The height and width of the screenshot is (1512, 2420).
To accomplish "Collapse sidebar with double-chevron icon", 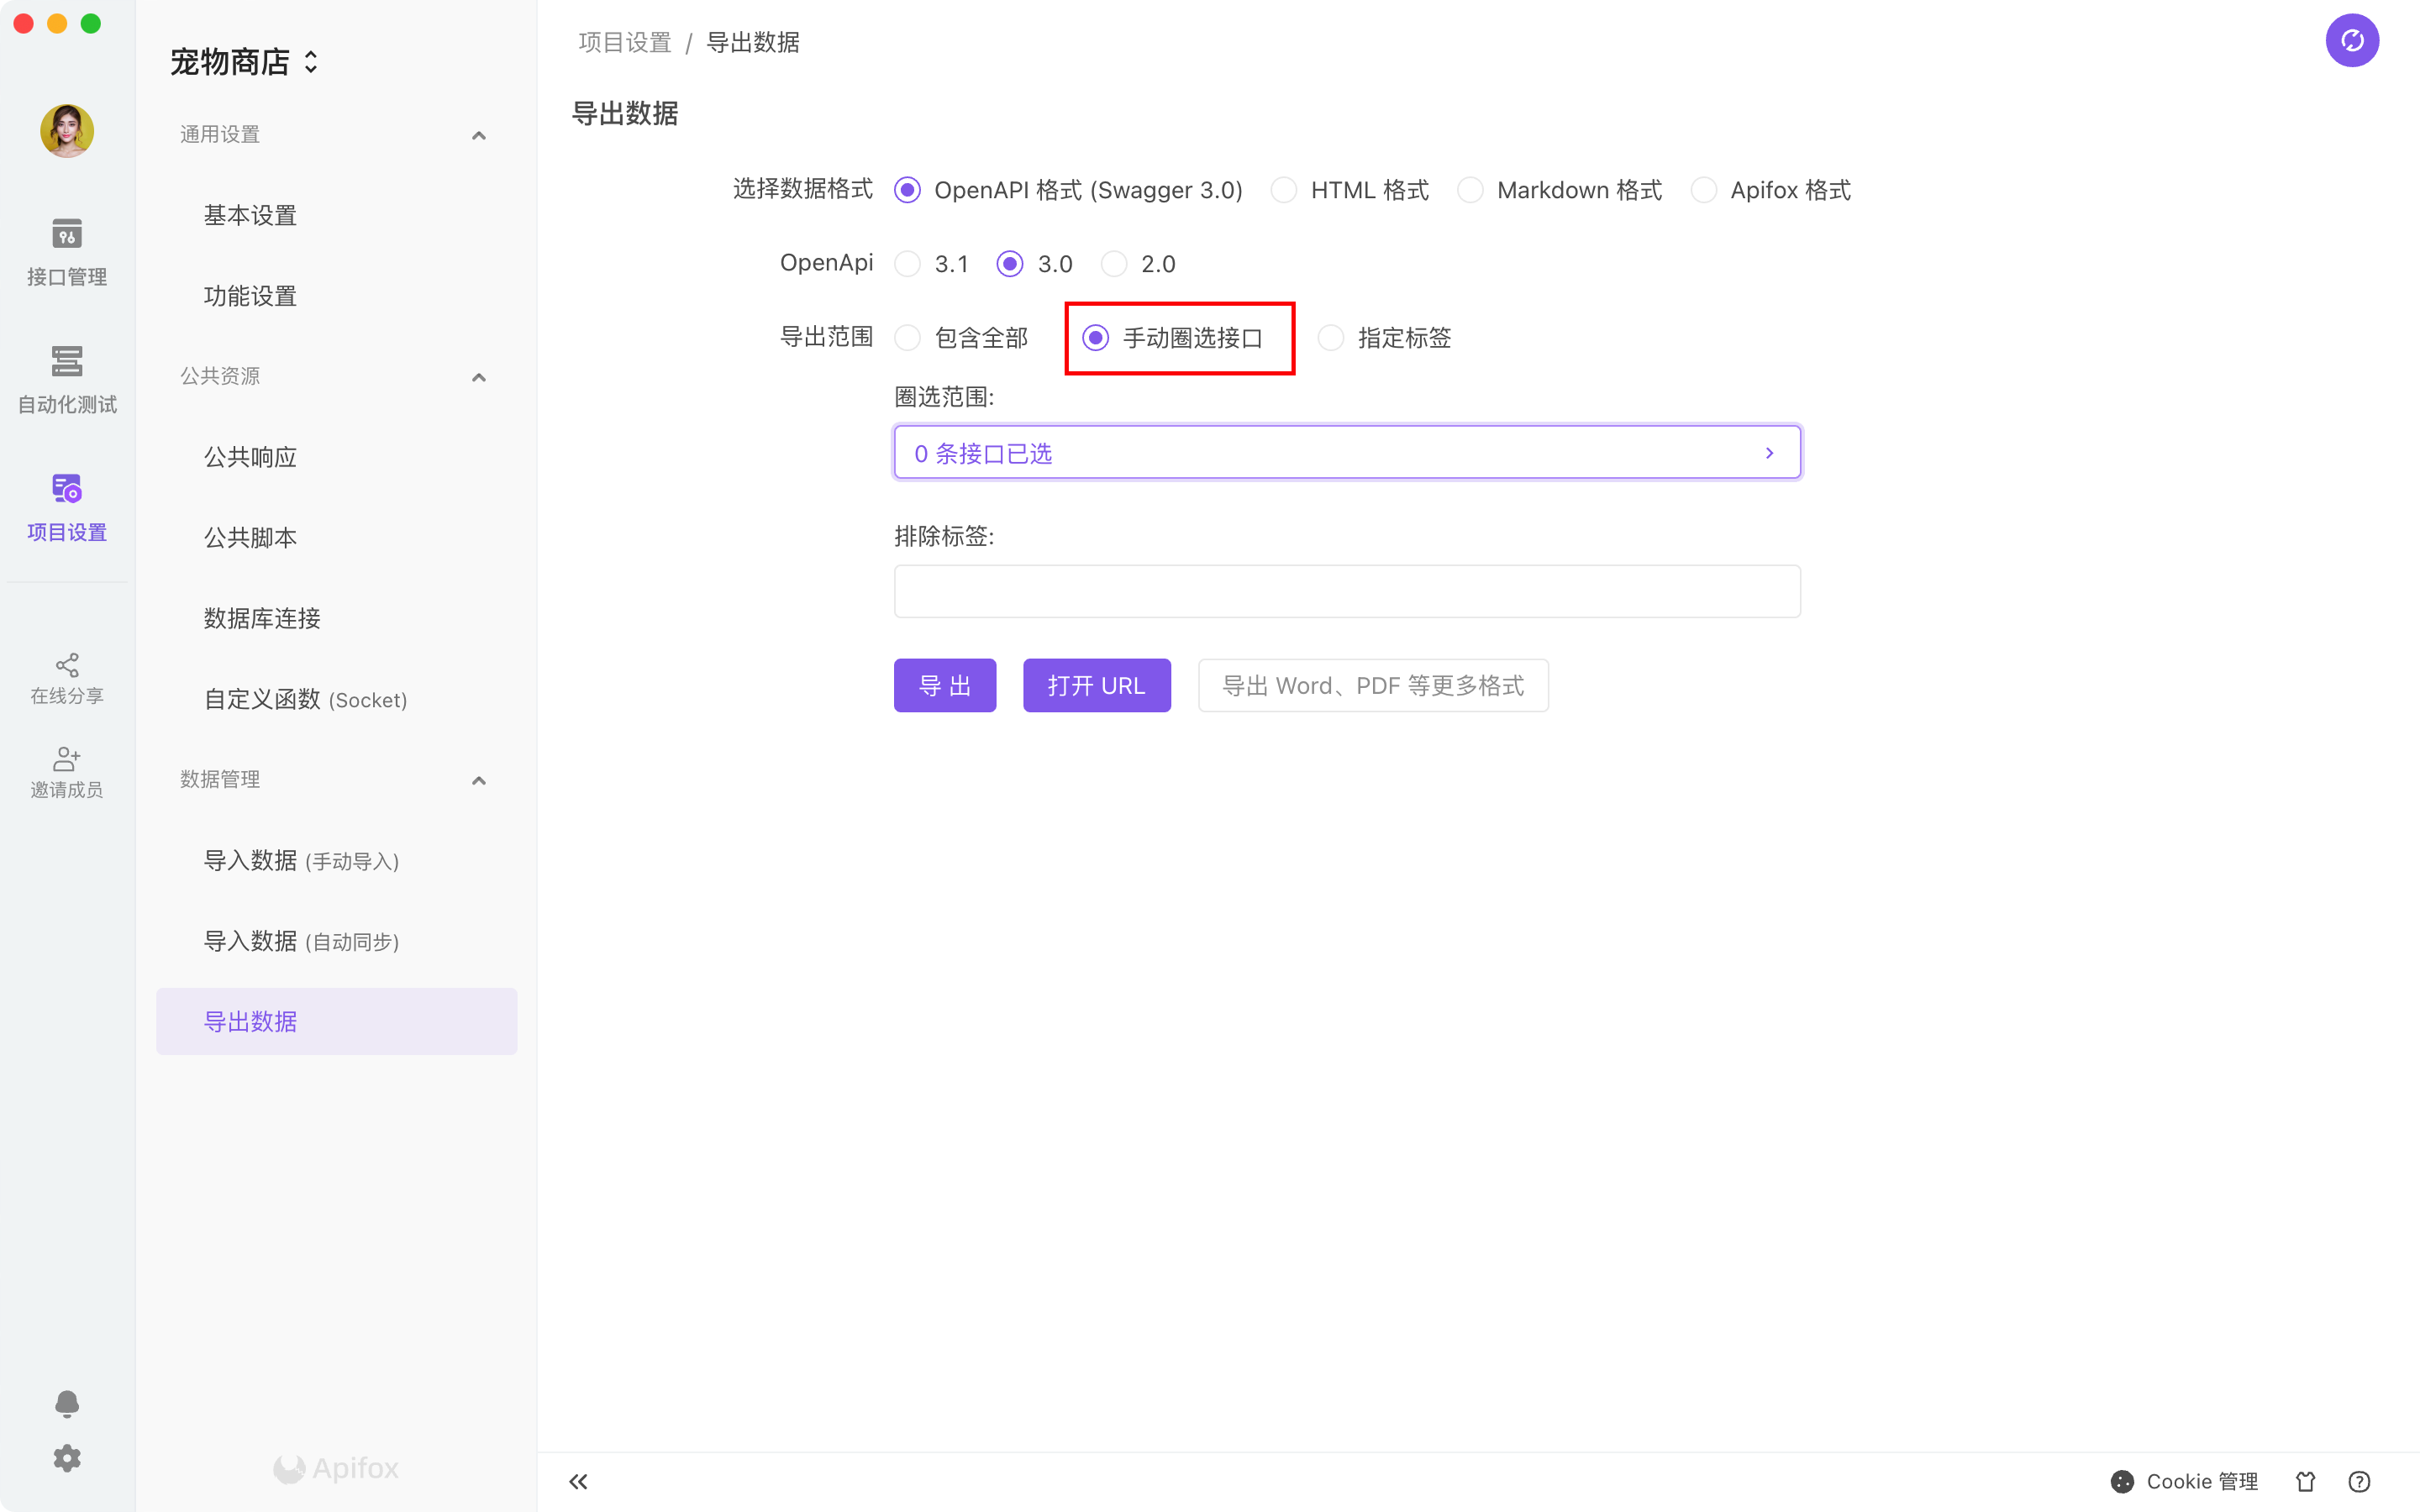I will tap(578, 1481).
